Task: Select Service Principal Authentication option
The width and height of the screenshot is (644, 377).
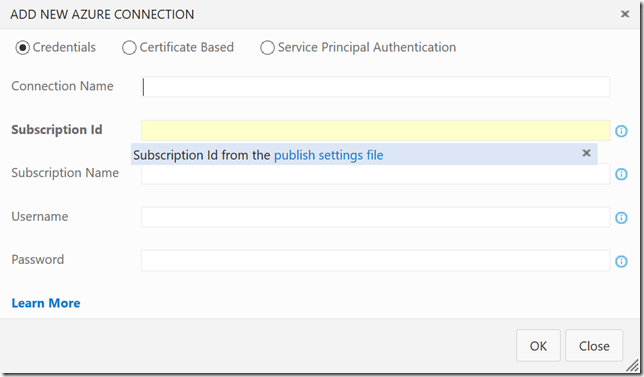Action: [x=267, y=48]
